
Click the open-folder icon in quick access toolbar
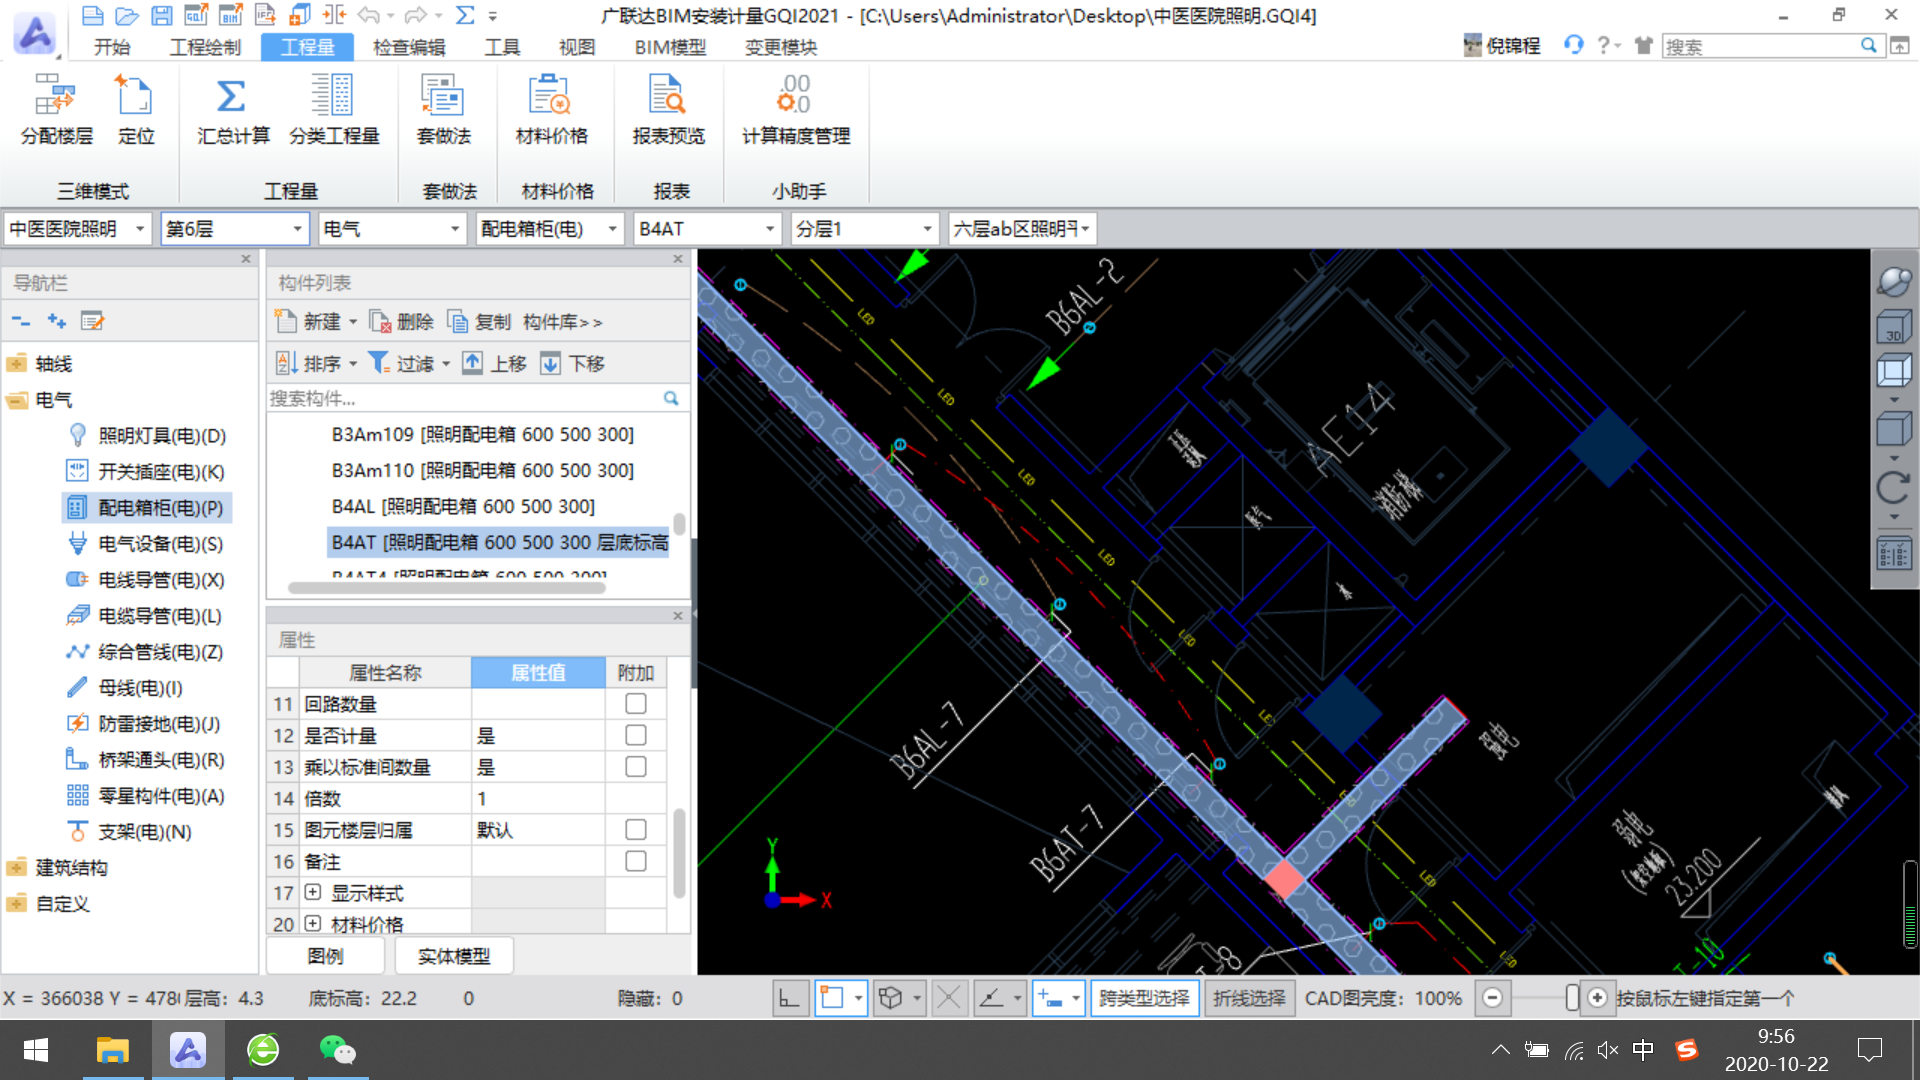pyautogui.click(x=127, y=15)
